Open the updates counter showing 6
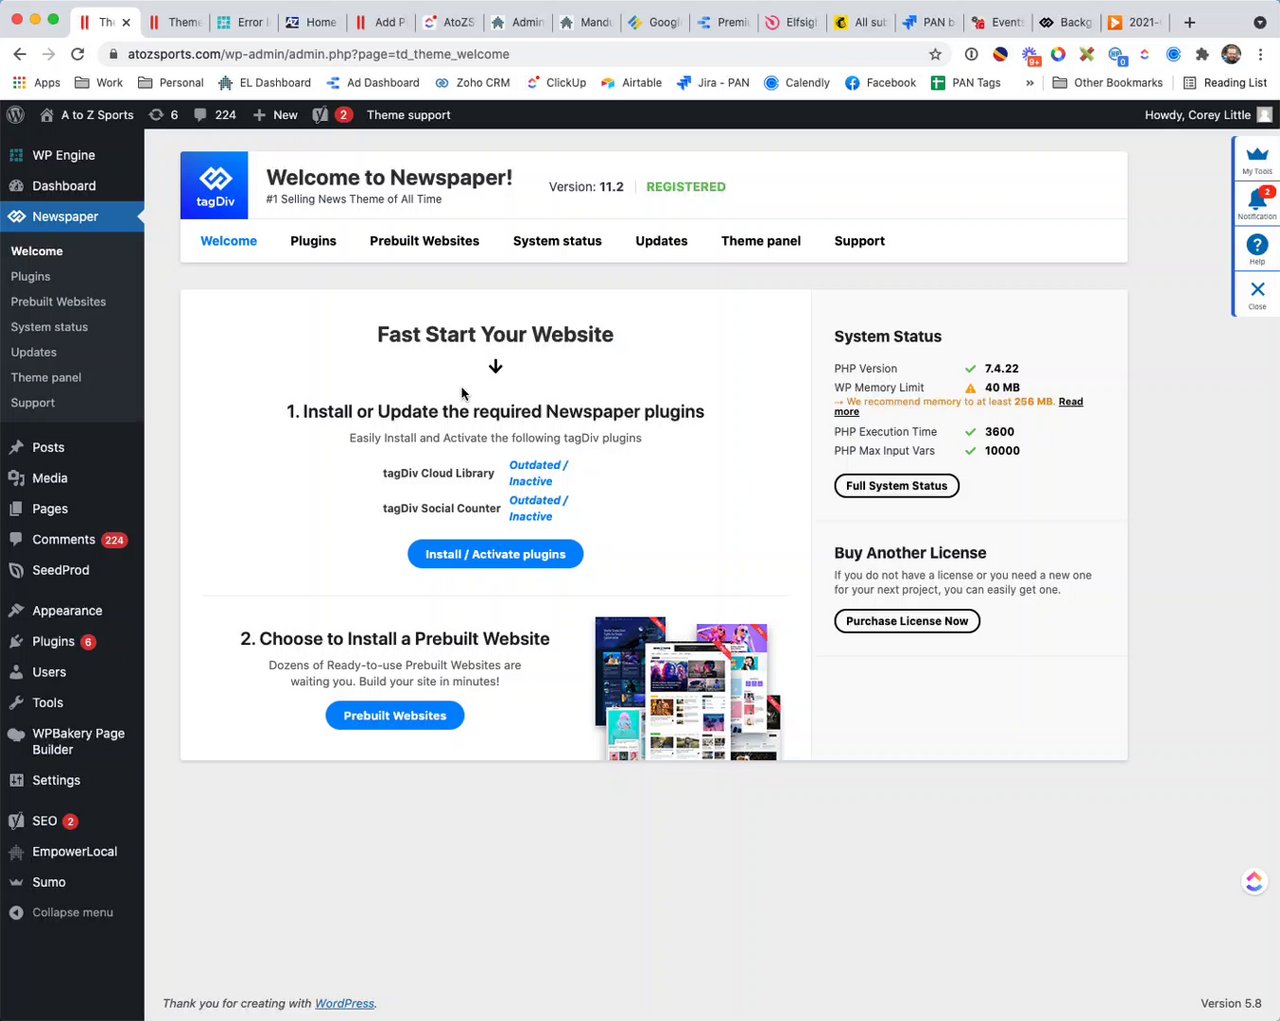 tap(163, 115)
